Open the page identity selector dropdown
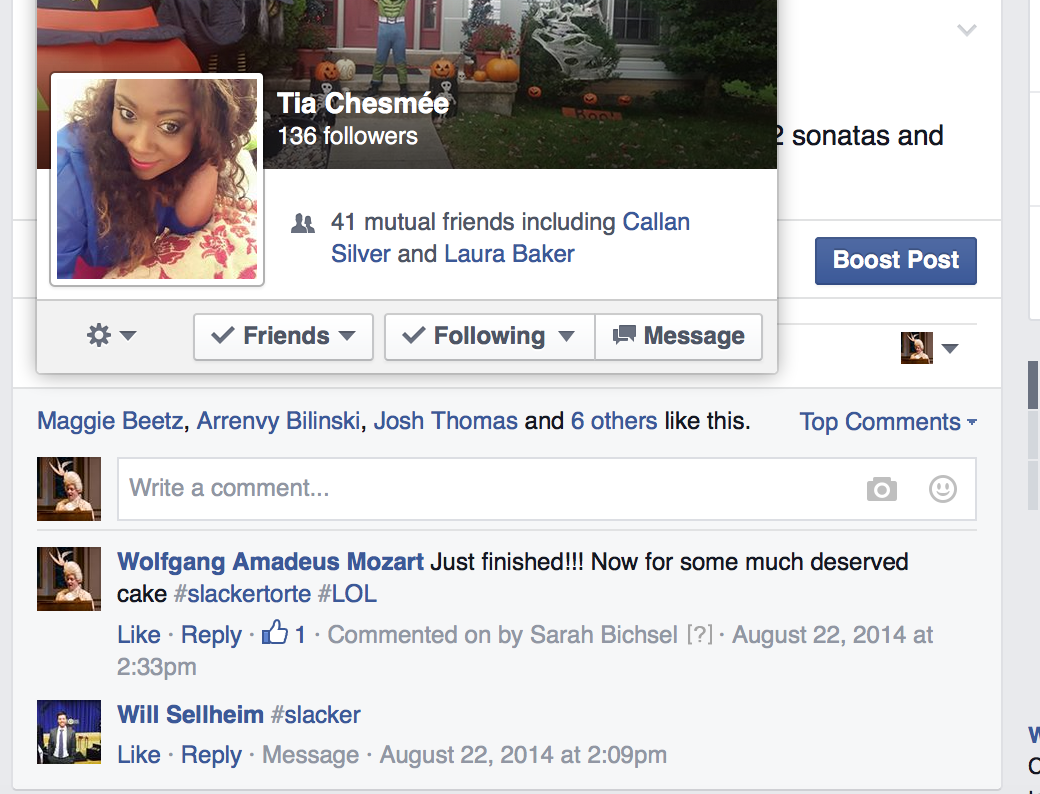 pos(931,348)
